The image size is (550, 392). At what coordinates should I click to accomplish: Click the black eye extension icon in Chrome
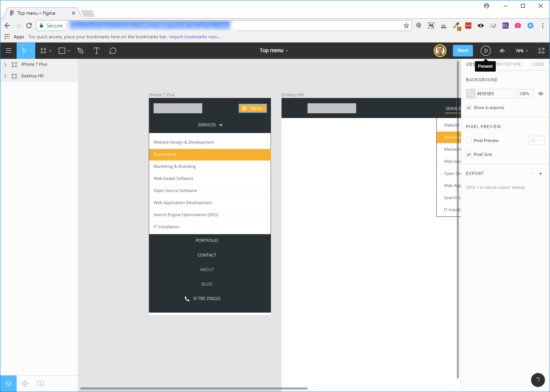click(x=481, y=26)
